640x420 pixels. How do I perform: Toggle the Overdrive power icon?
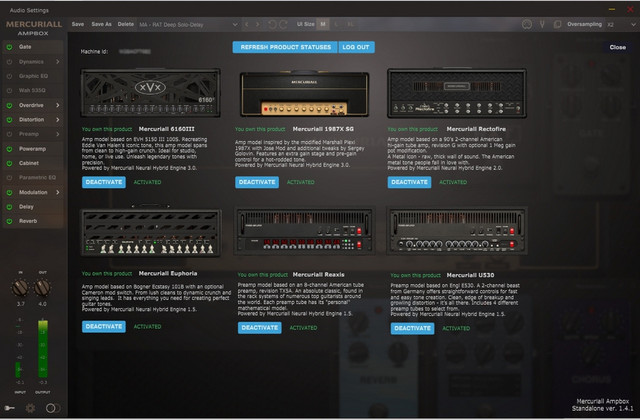pos(9,105)
